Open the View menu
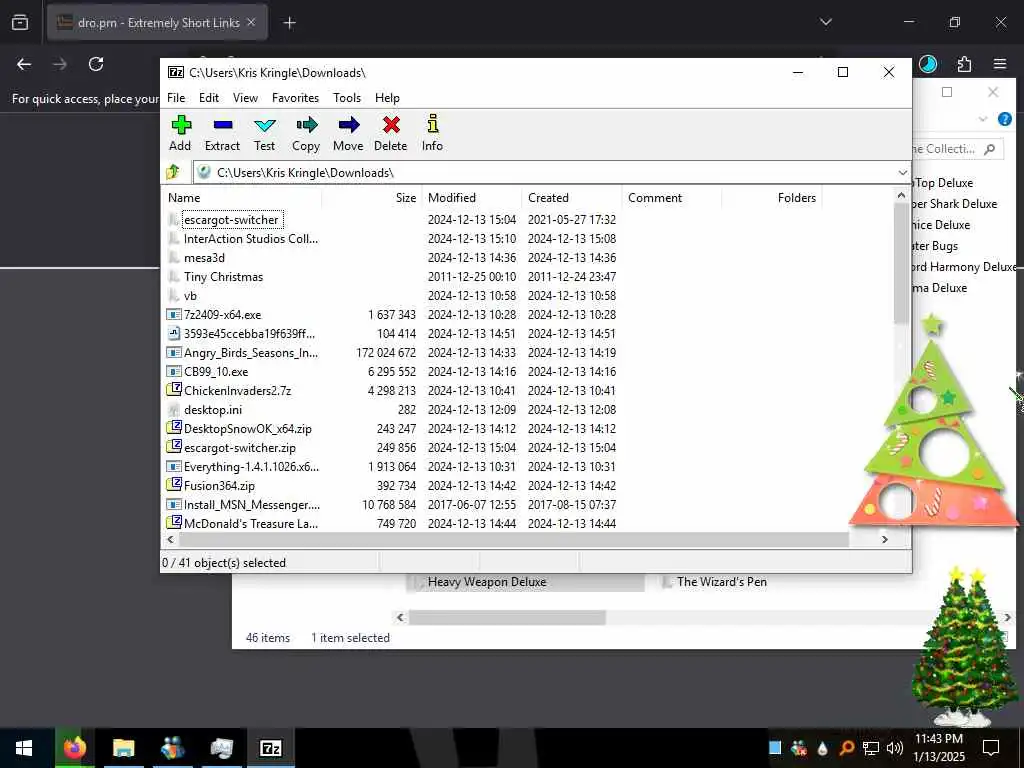The image size is (1024, 768). click(x=246, y=98)
